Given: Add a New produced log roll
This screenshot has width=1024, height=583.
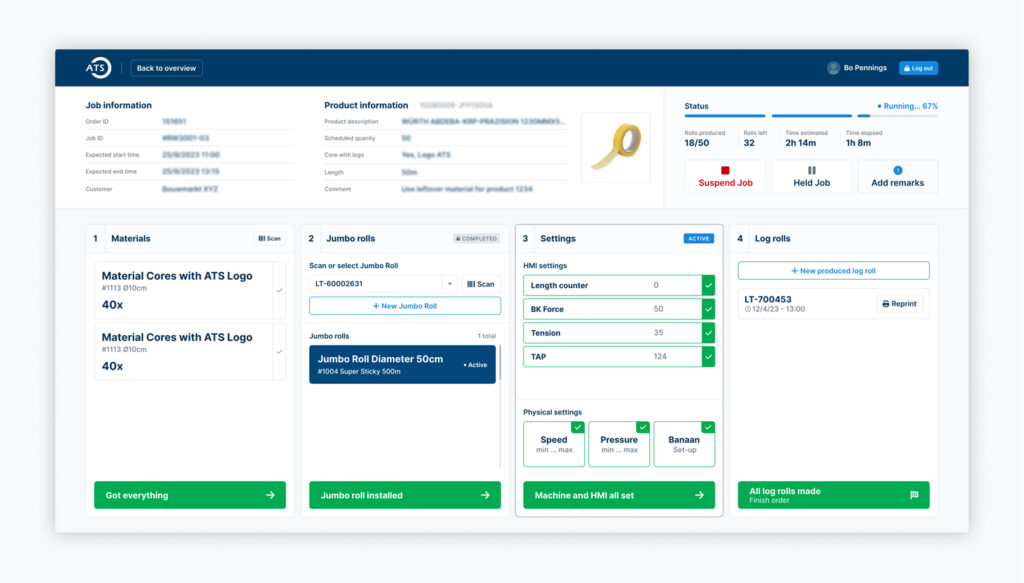Looking at the screenshot, I should (833, 271).
